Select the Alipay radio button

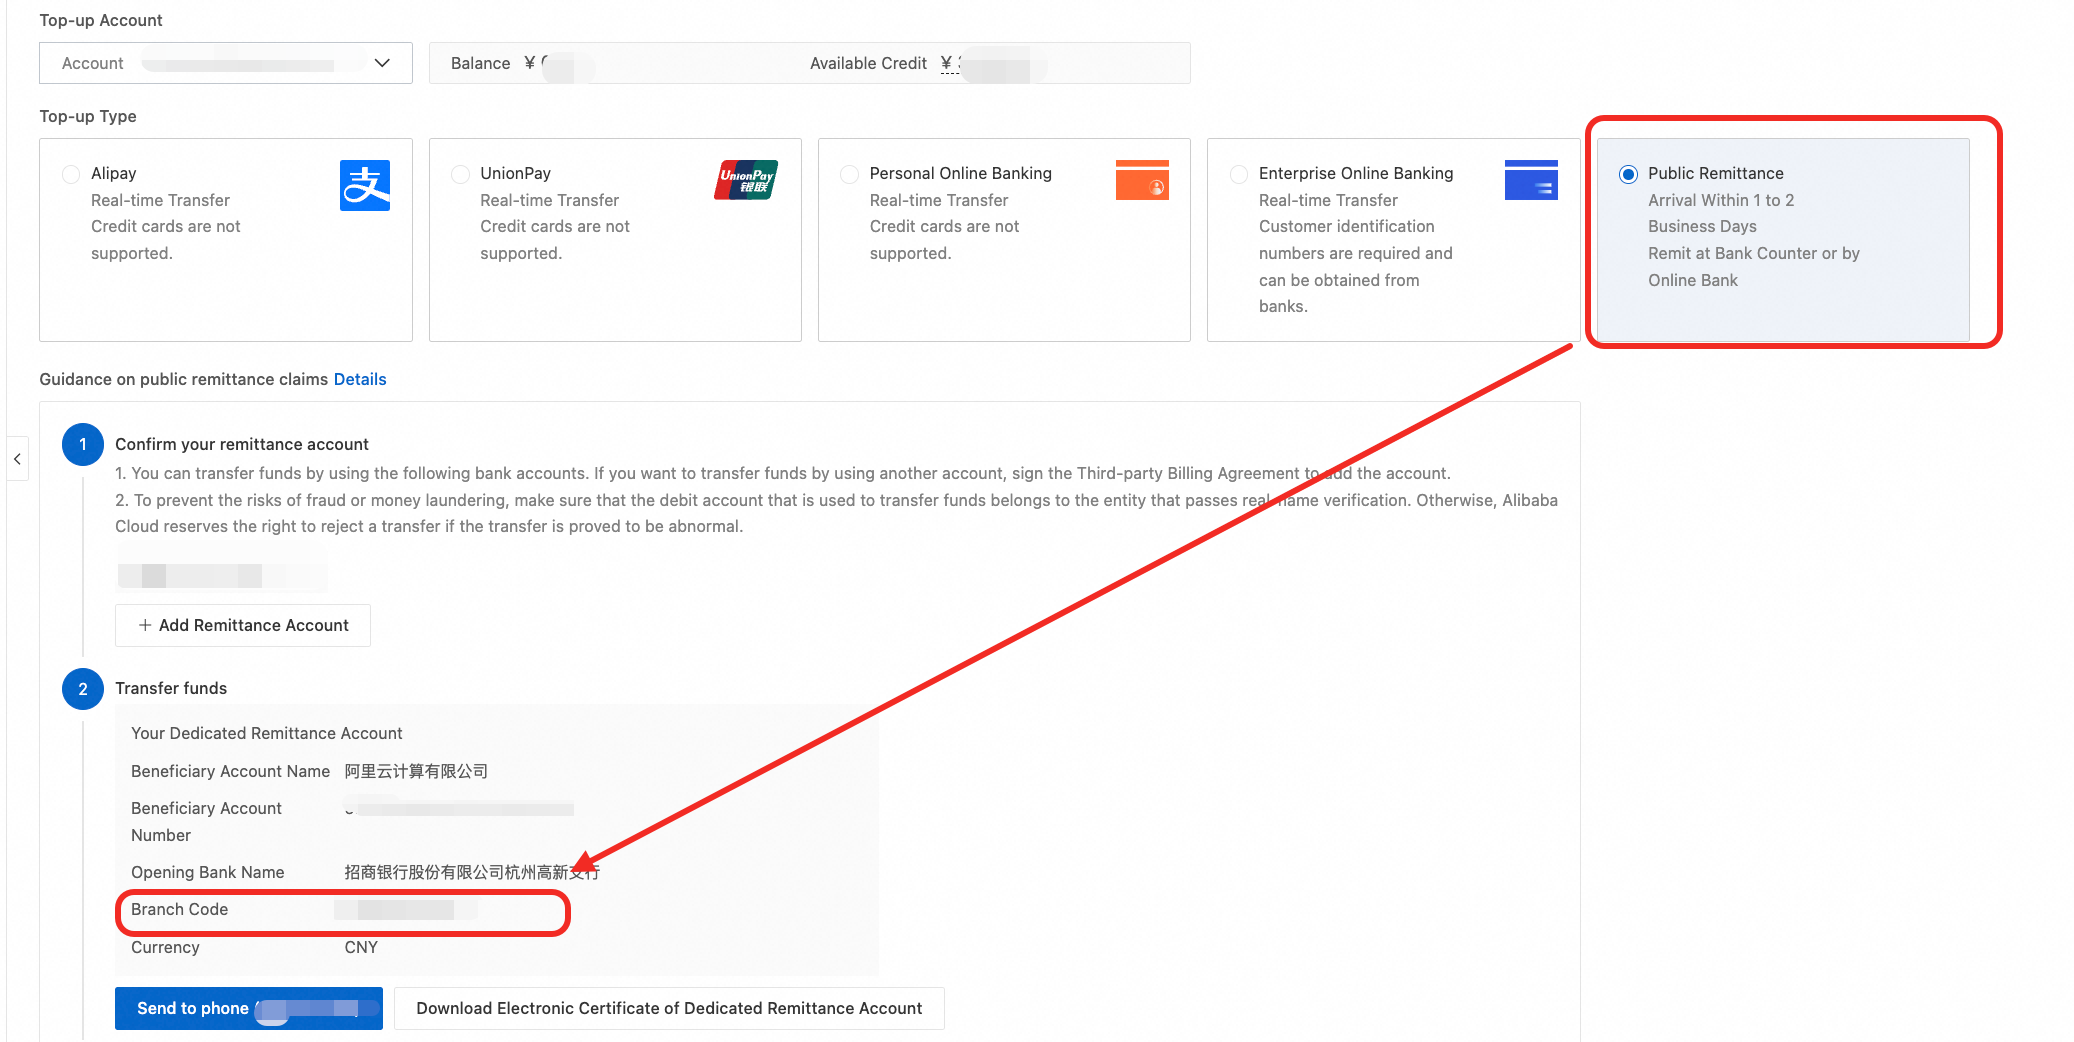71,174
